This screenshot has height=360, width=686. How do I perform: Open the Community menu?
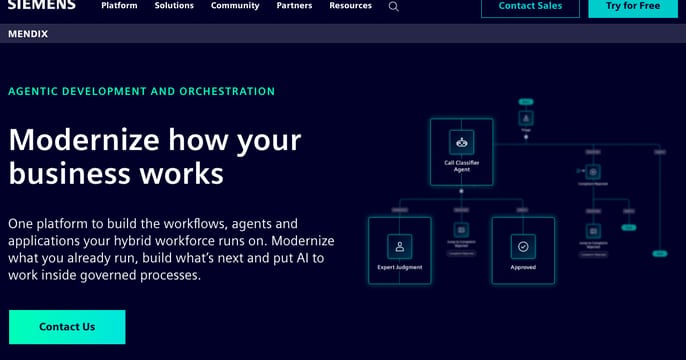click(x=235, y=6)
